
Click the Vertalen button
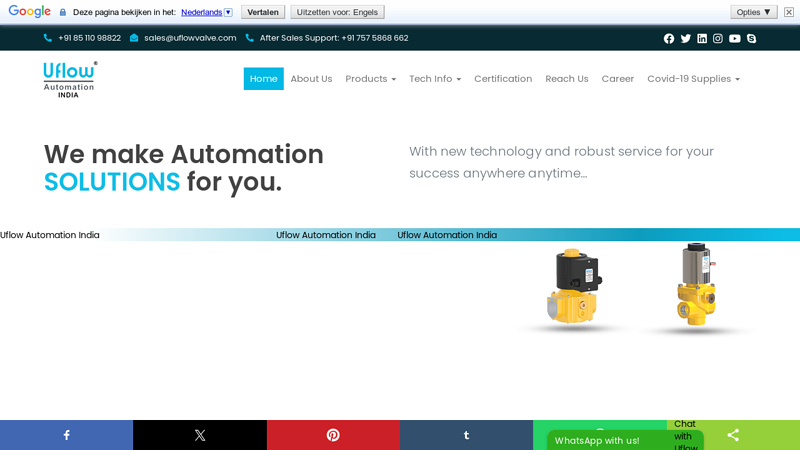[x=263, y=12]
